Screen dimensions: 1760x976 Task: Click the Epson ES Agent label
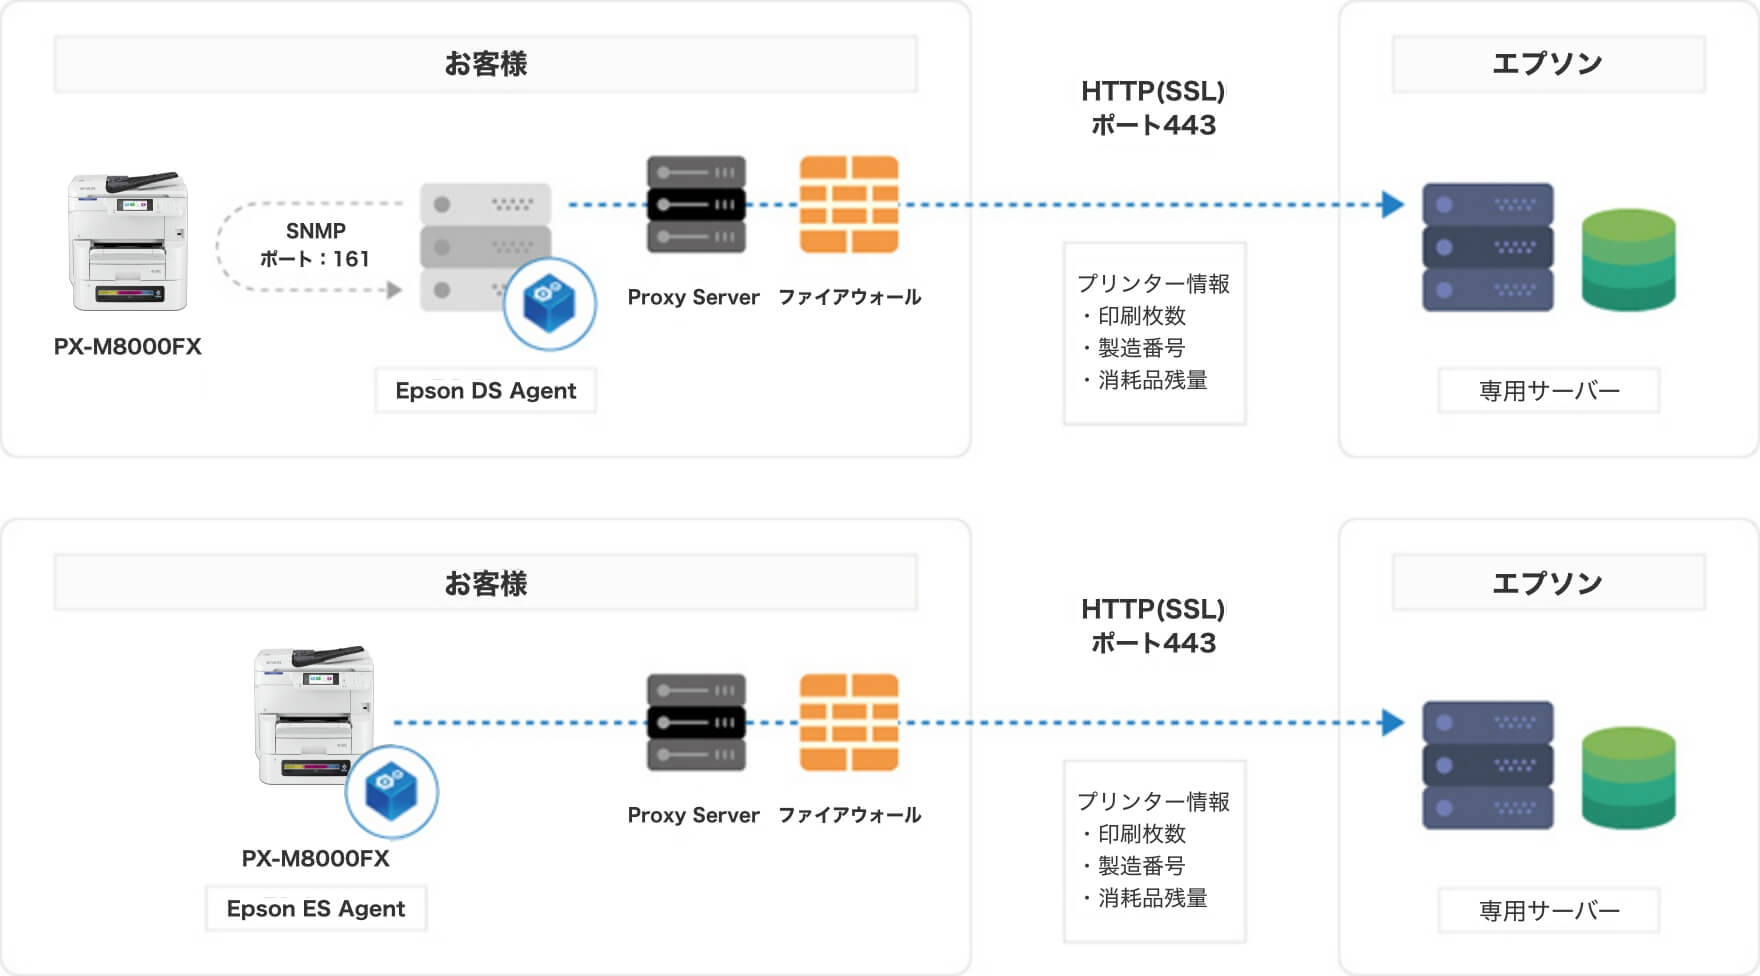pyautogui.click(x=316, y=908)
